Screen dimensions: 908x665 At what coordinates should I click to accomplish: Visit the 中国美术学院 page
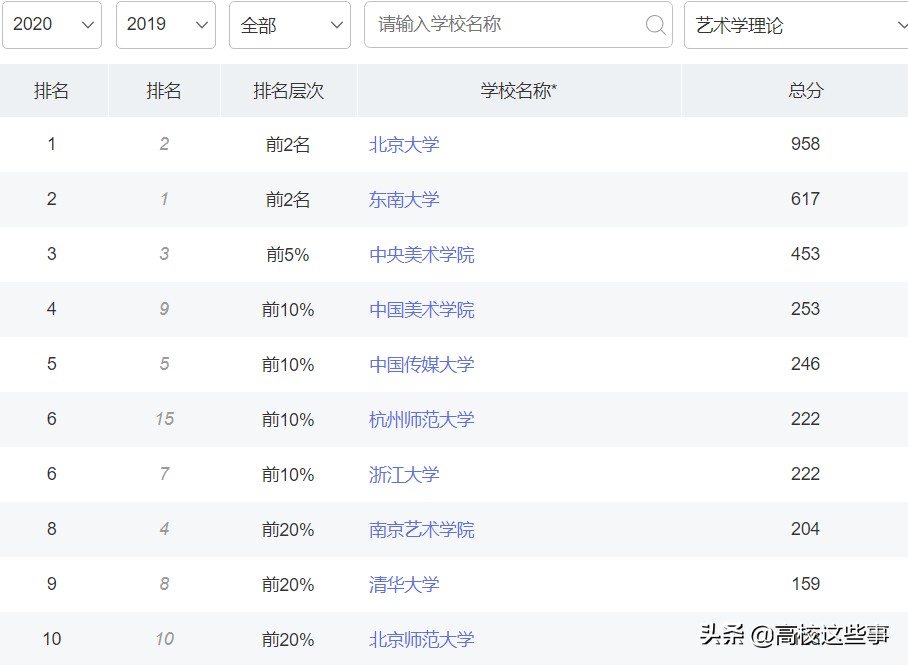421,309
